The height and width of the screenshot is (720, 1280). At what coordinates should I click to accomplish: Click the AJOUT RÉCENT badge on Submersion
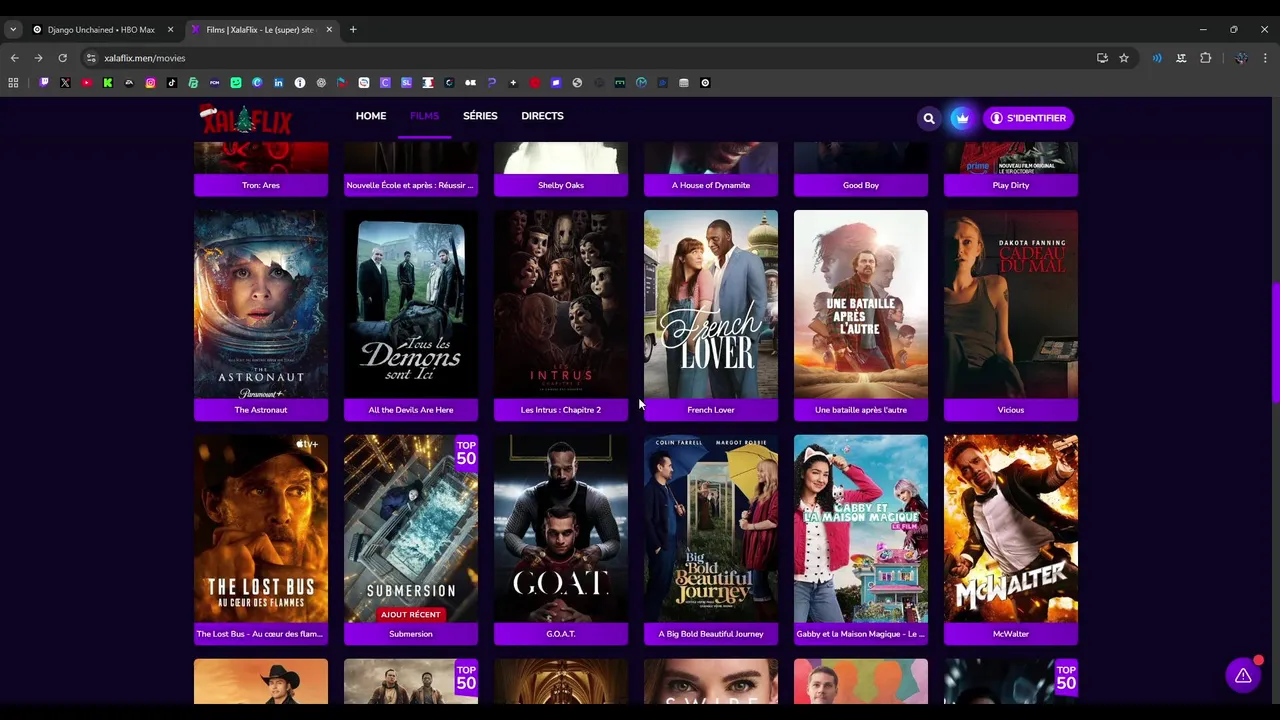coord(410,615)
